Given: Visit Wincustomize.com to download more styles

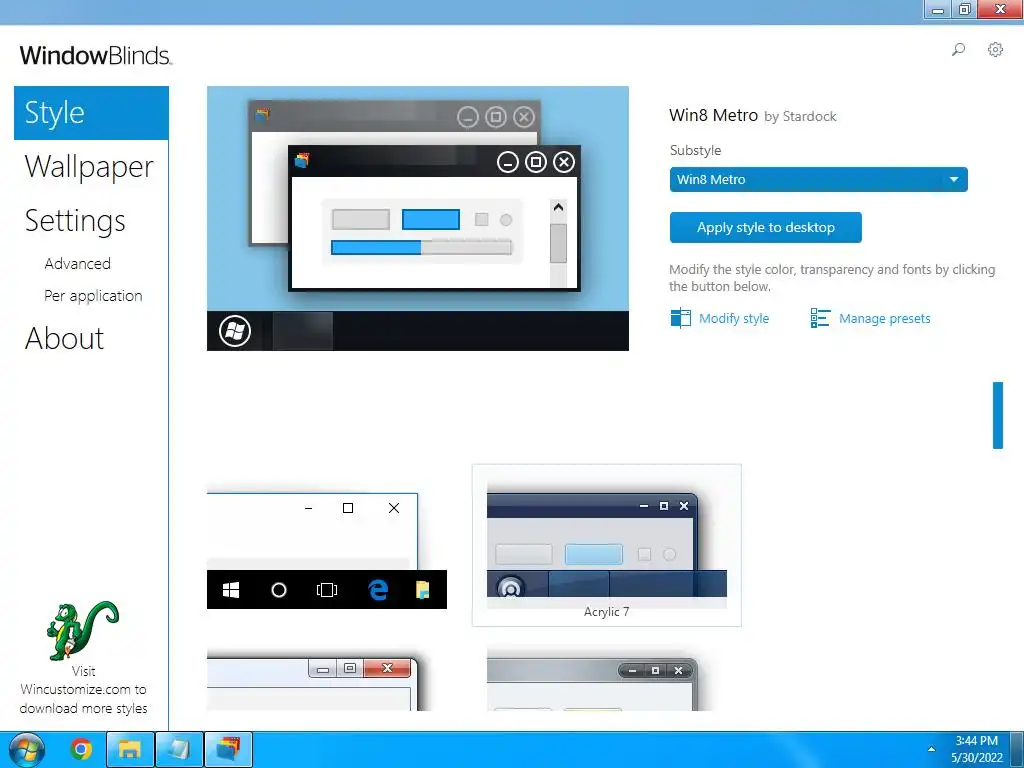Looking at the screenshot, I should 84,690.
